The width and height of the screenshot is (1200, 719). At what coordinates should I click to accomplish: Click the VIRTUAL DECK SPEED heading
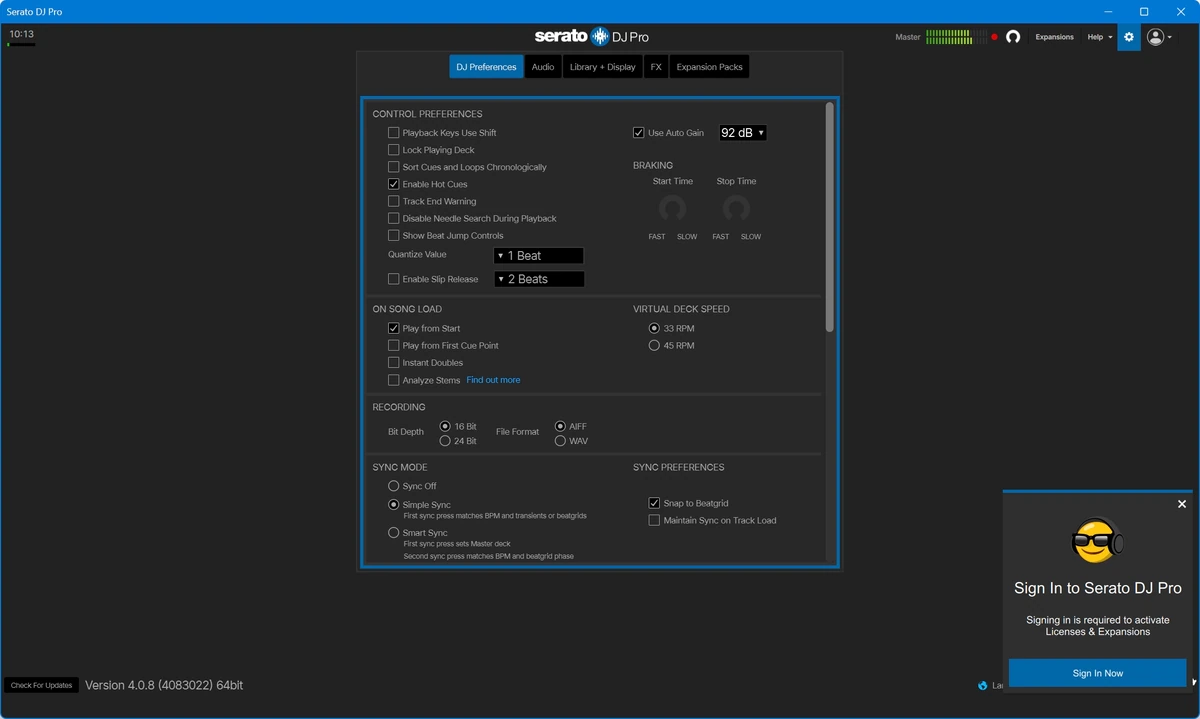[x=681, y=309]
